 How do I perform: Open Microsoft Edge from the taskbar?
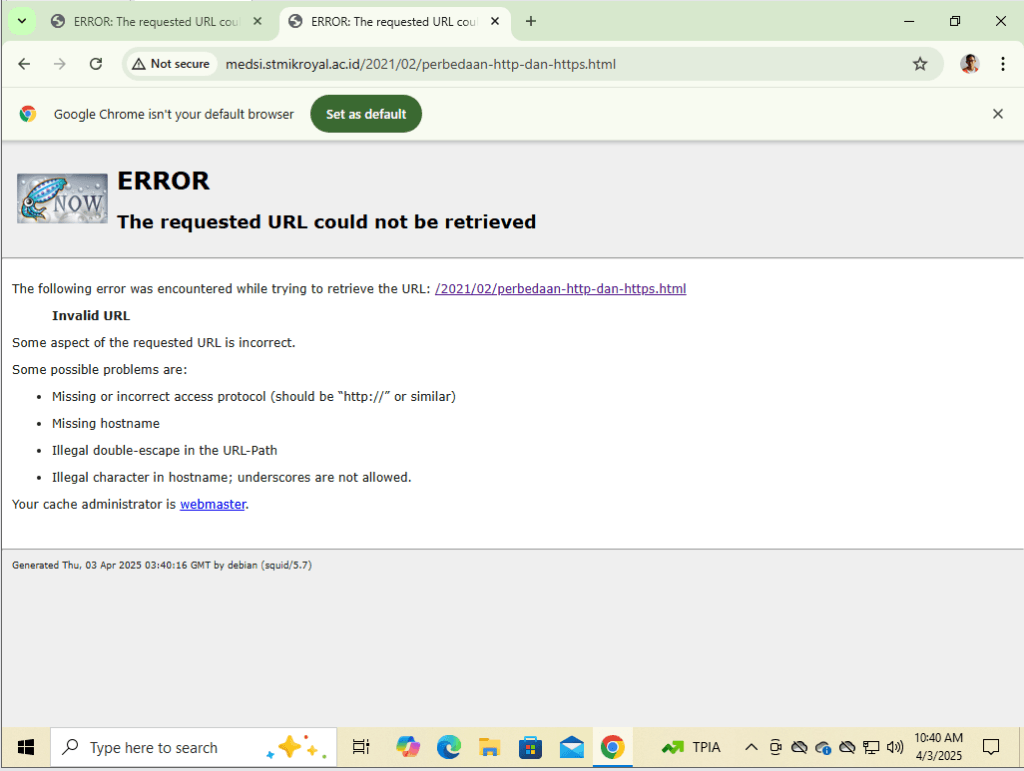448,747
